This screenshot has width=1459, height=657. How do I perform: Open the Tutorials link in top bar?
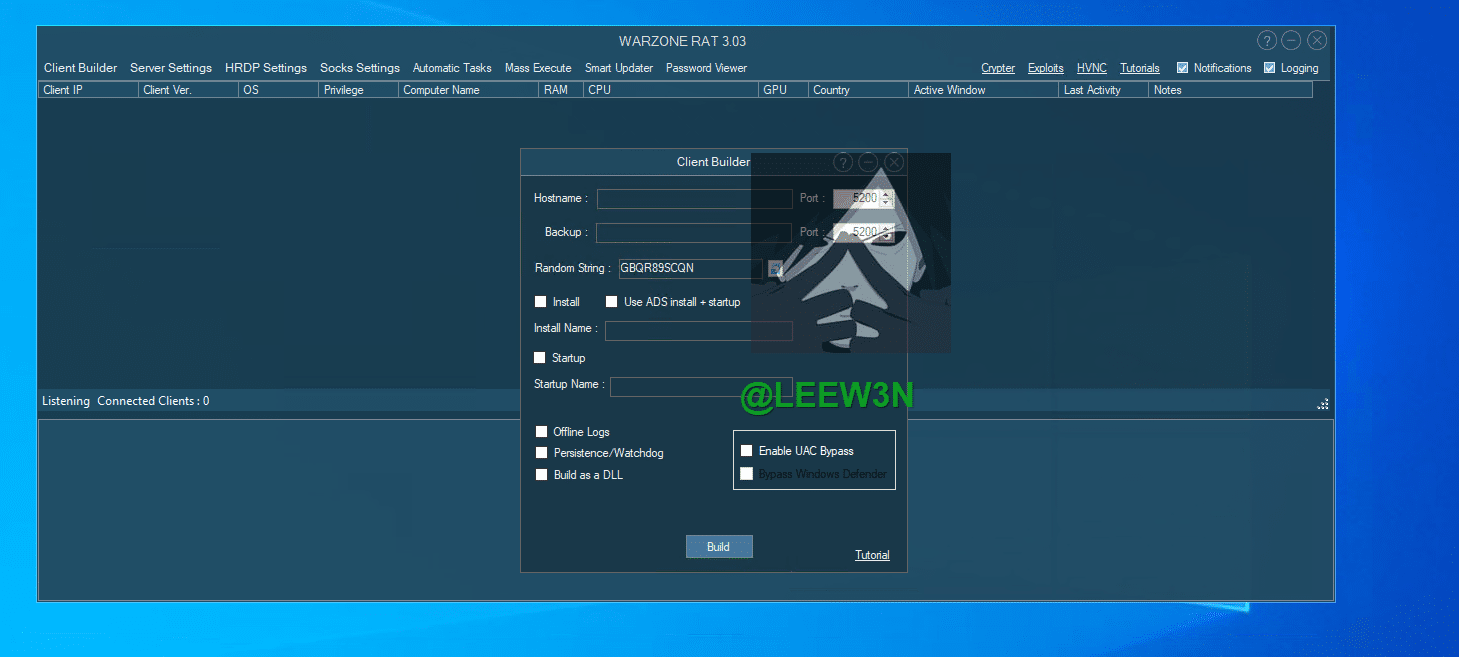point(1139,68)
